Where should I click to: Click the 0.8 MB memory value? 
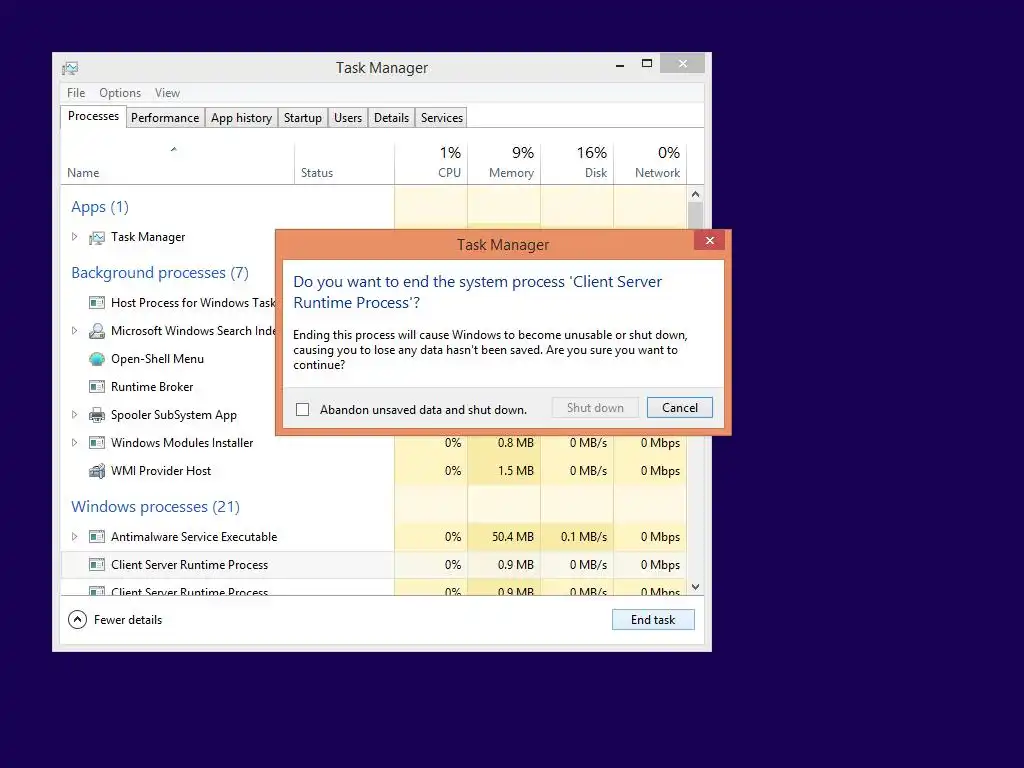(516, 443)
